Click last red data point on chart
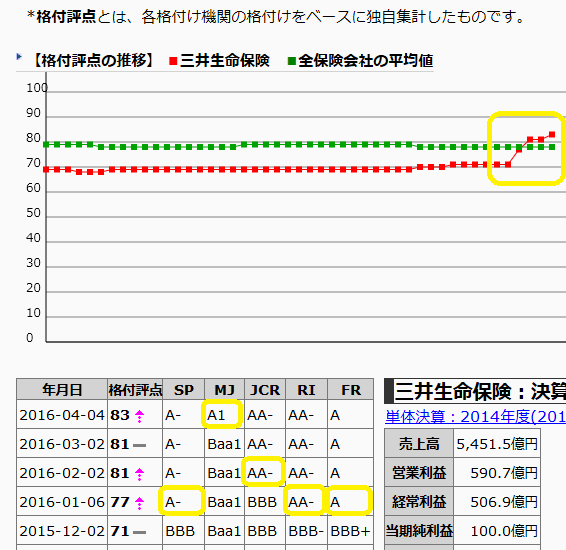Image resolution: width=566 pixels, height=550 pixels. click(552, 135)
